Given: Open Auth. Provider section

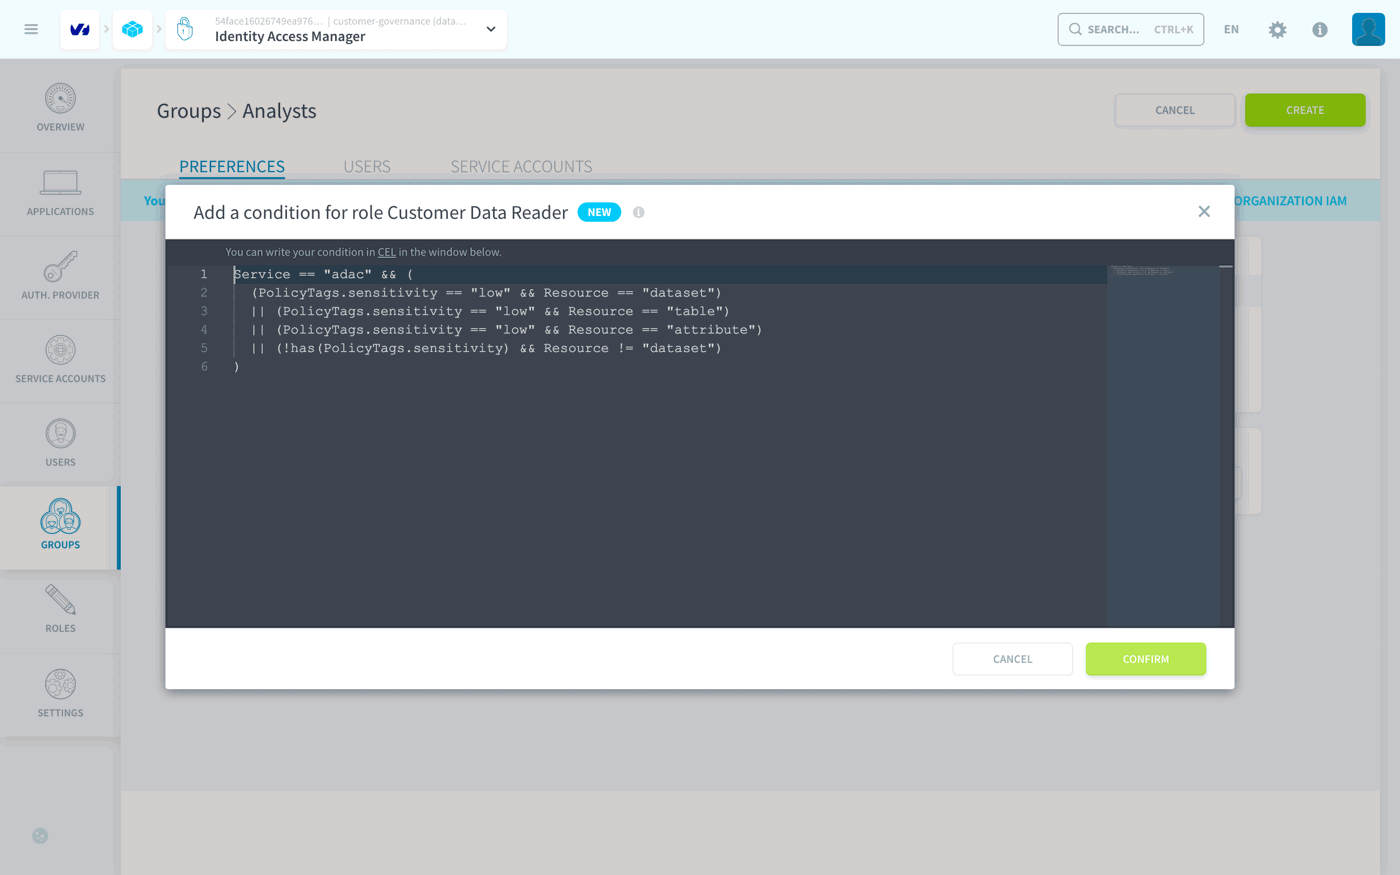Looking at the screenshot, I should pos(60,277).
